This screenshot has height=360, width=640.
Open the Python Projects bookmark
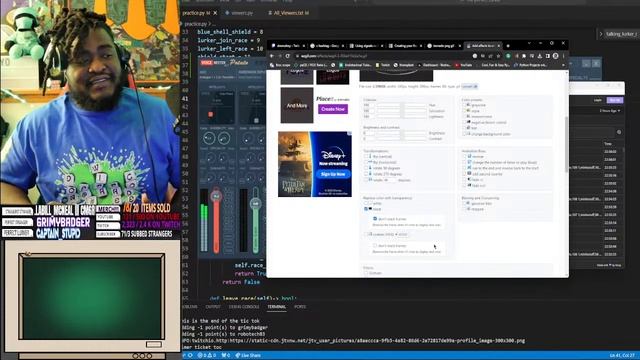(x=531, y=65)
